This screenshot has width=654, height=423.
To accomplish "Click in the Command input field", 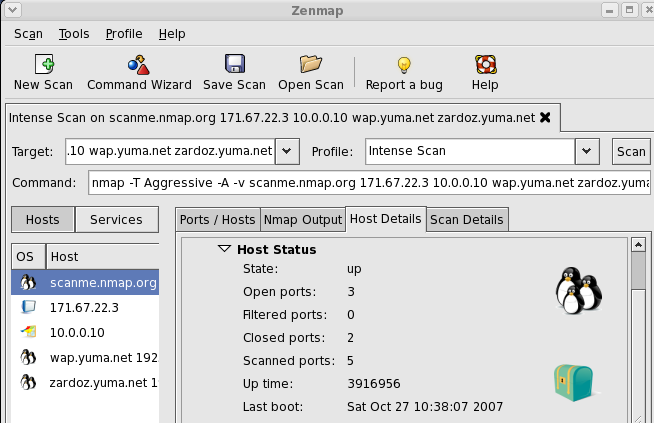I will pyautogui.click(x=369, y=183).
